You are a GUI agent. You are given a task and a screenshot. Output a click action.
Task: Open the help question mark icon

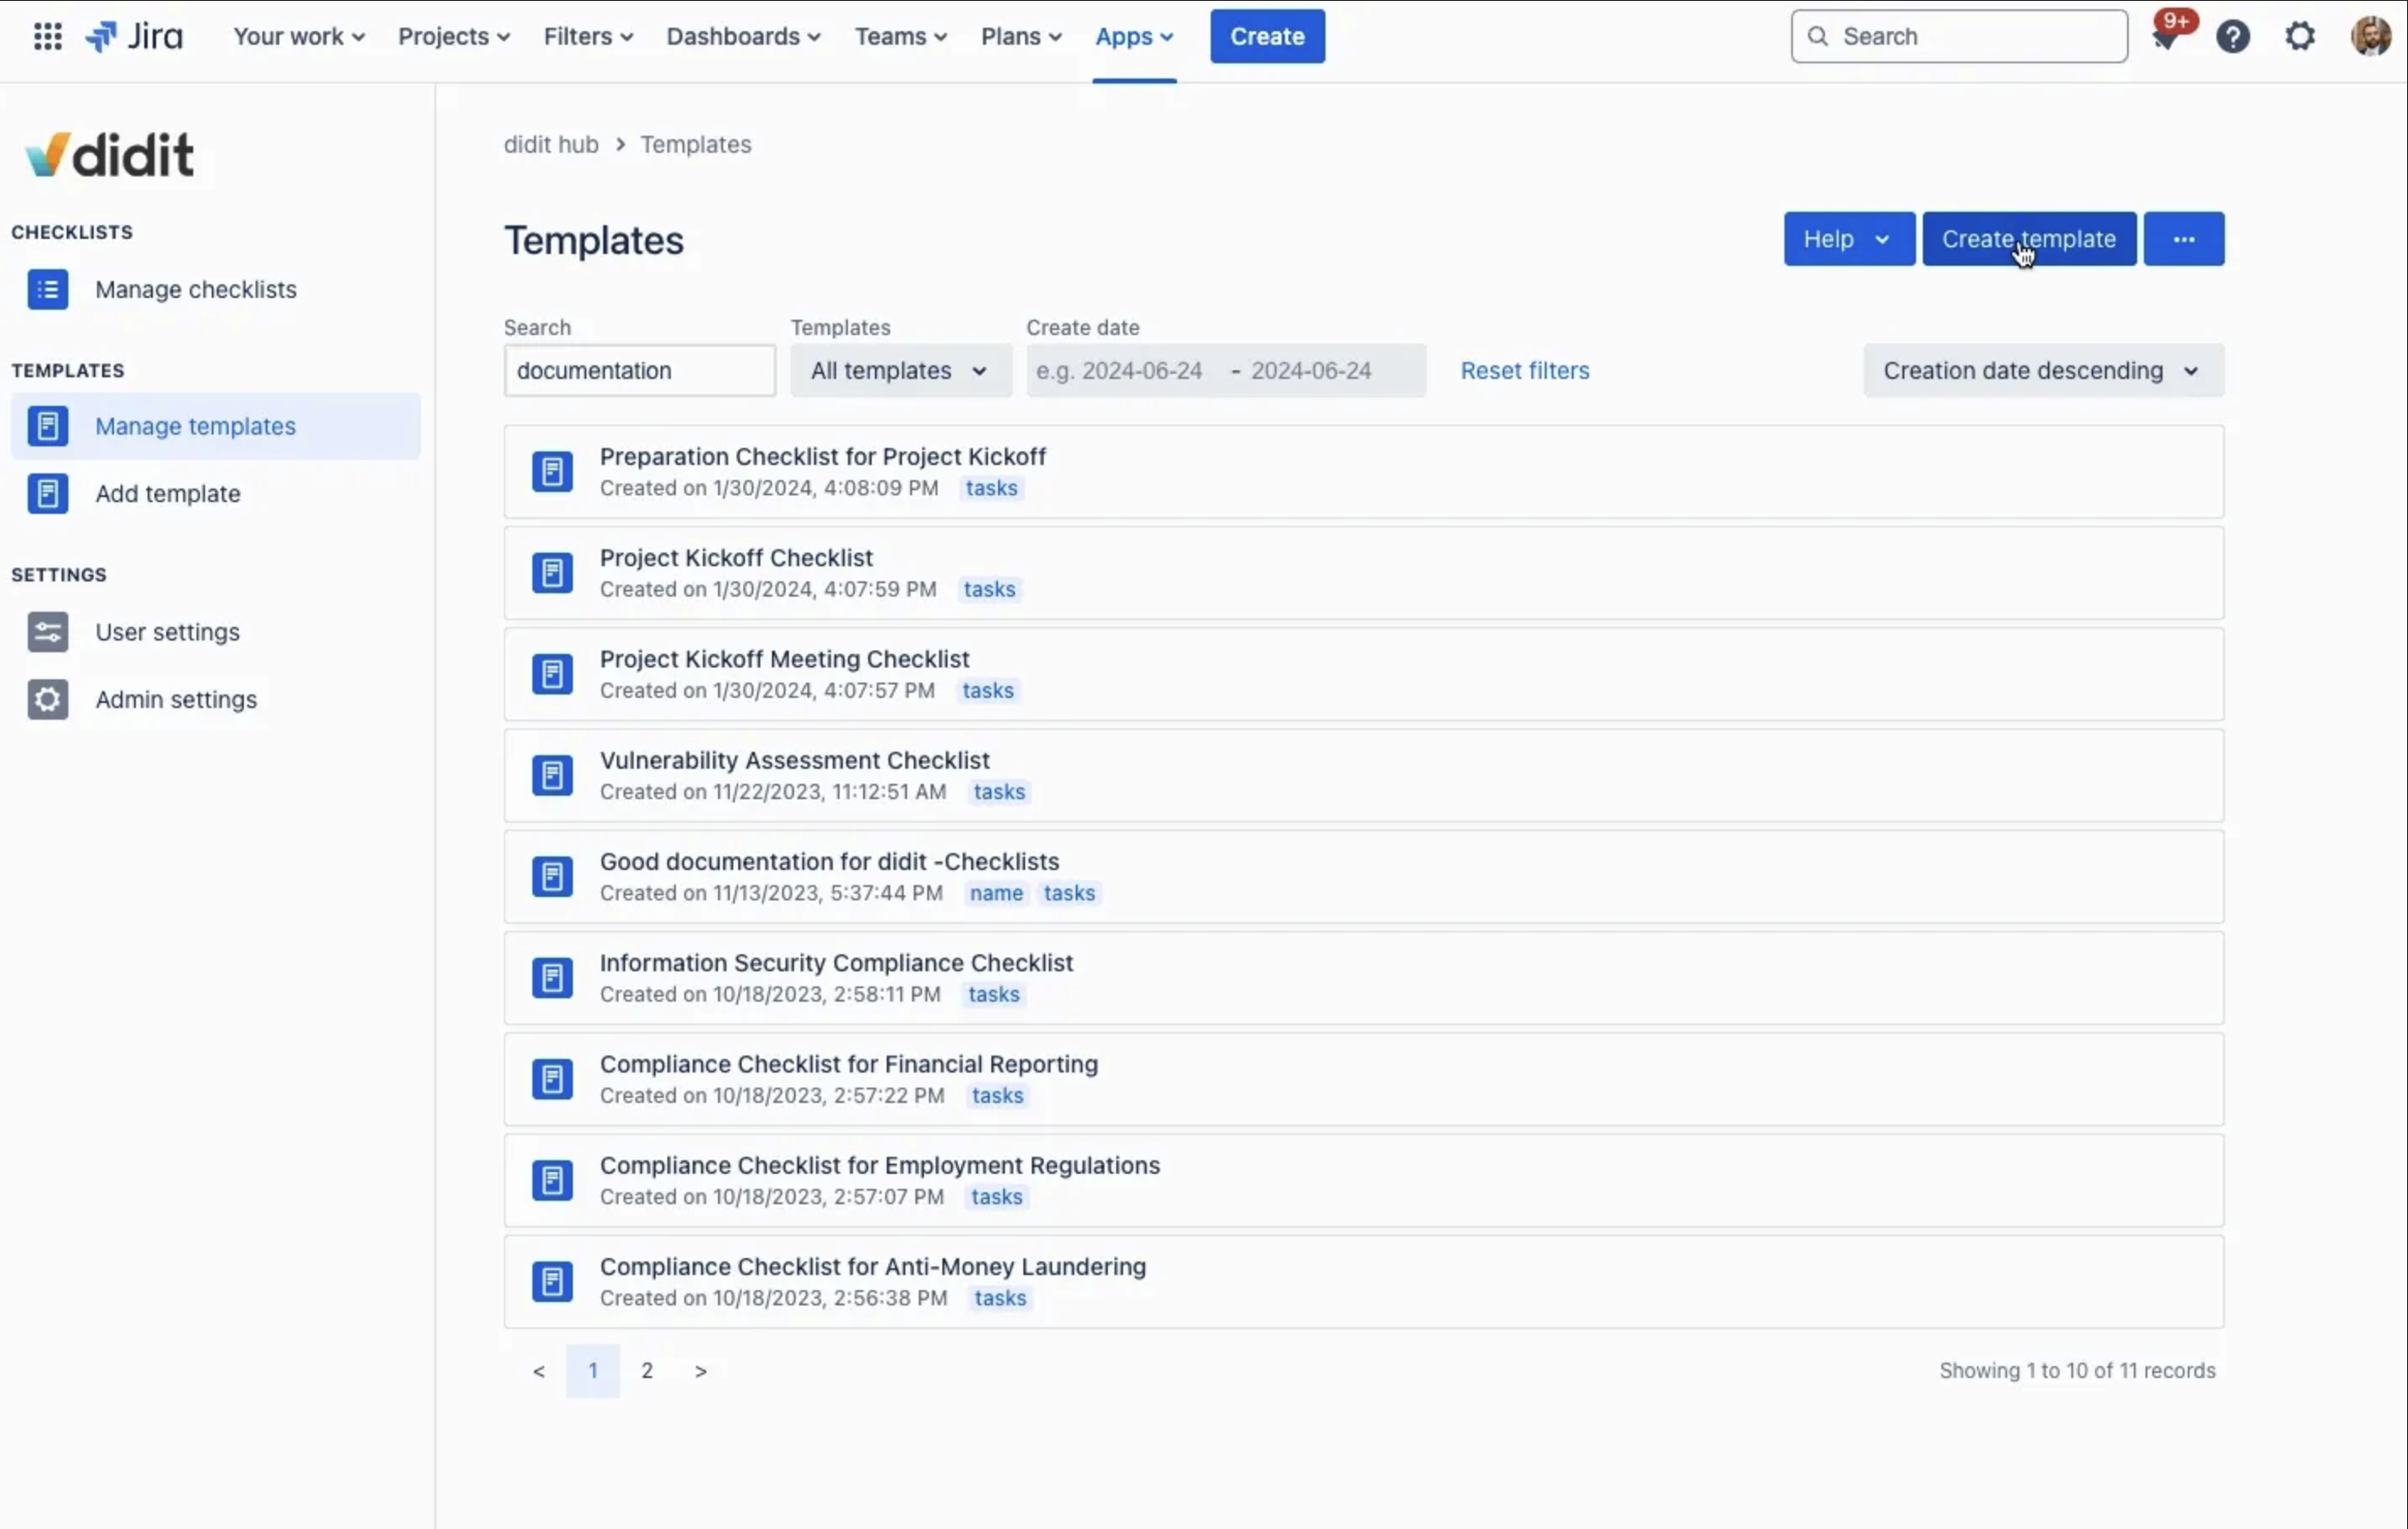(2233, 37)
